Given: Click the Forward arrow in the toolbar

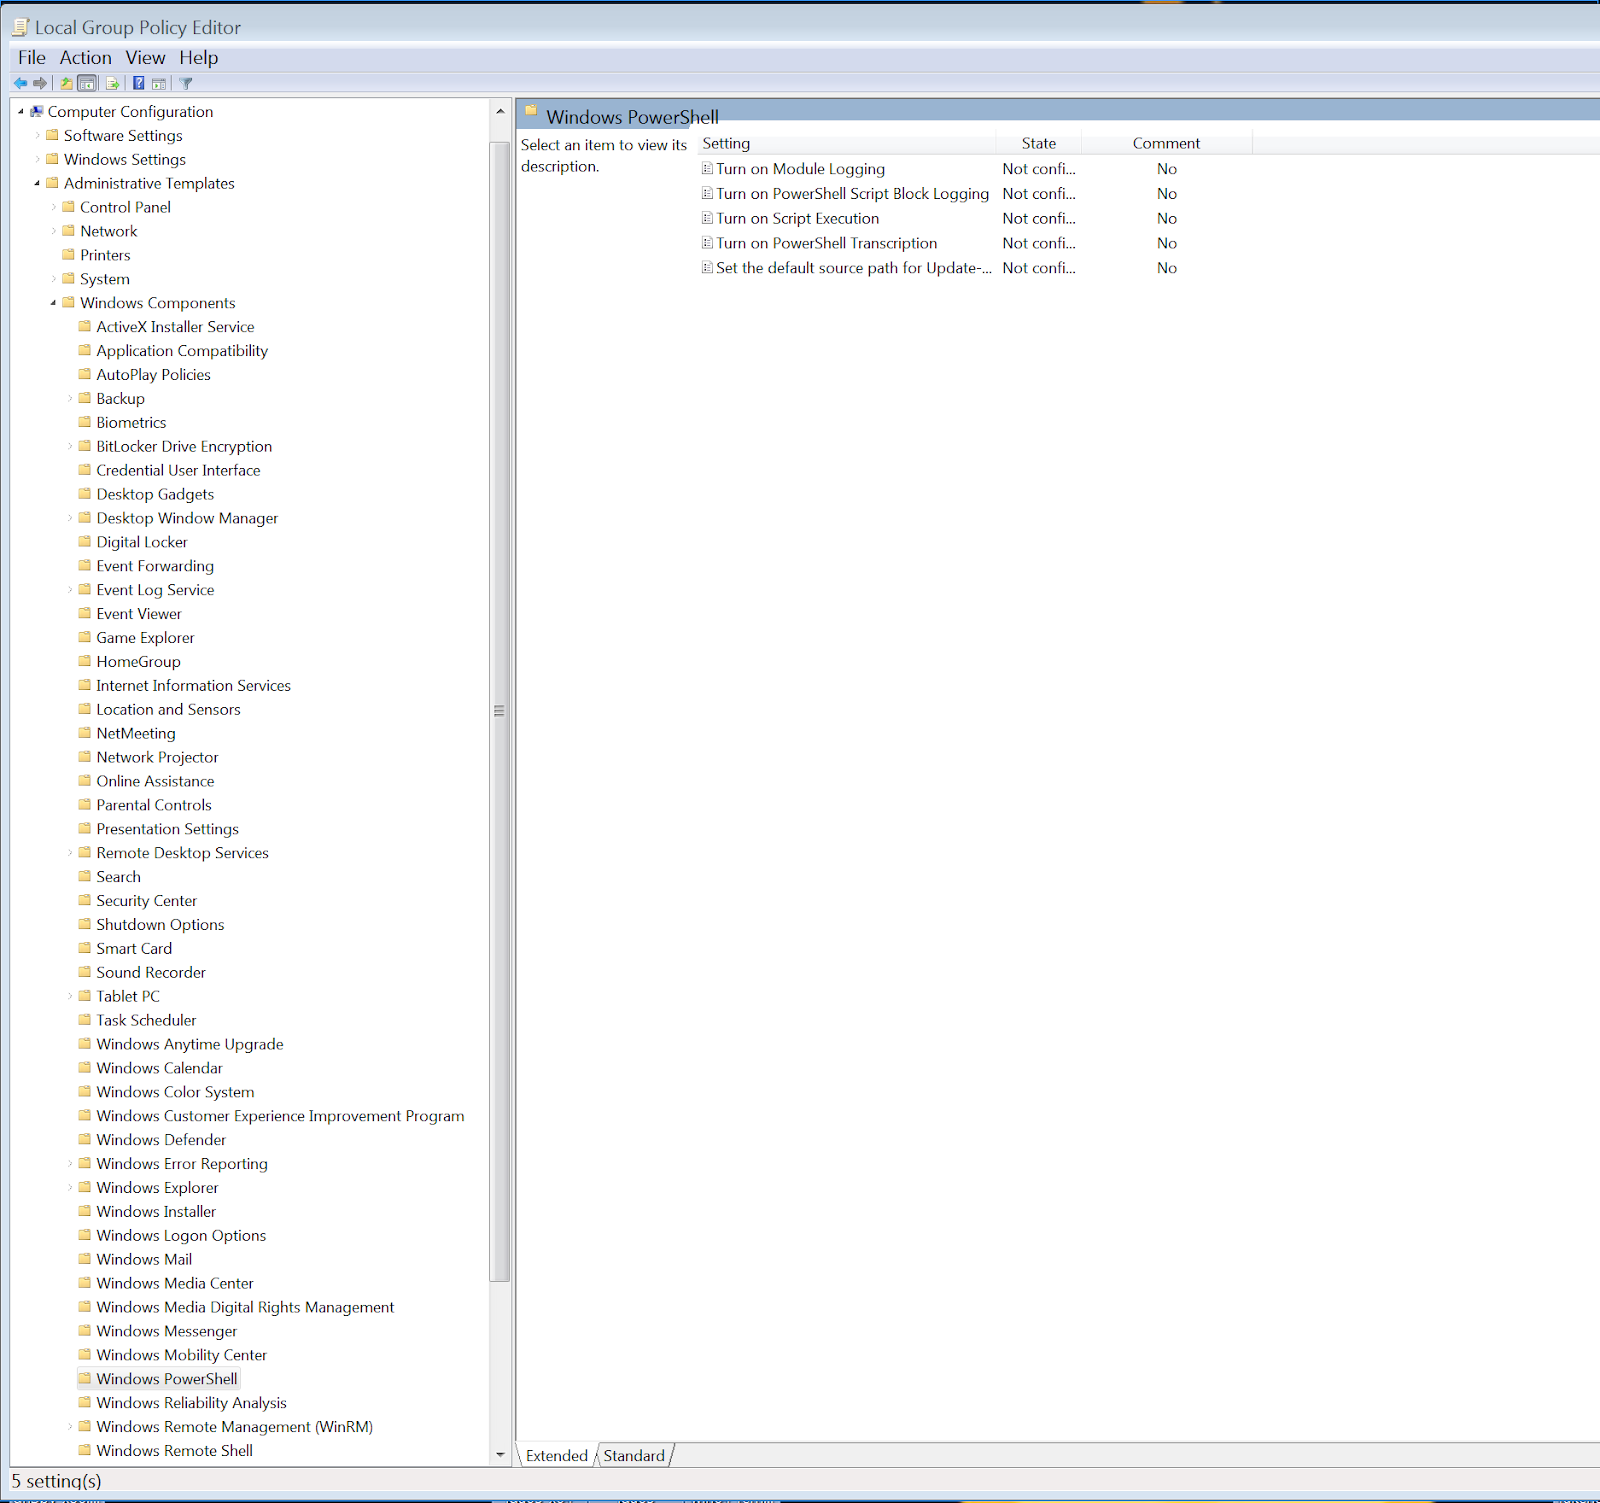Looking at the screenshot, I should (40, 83).
